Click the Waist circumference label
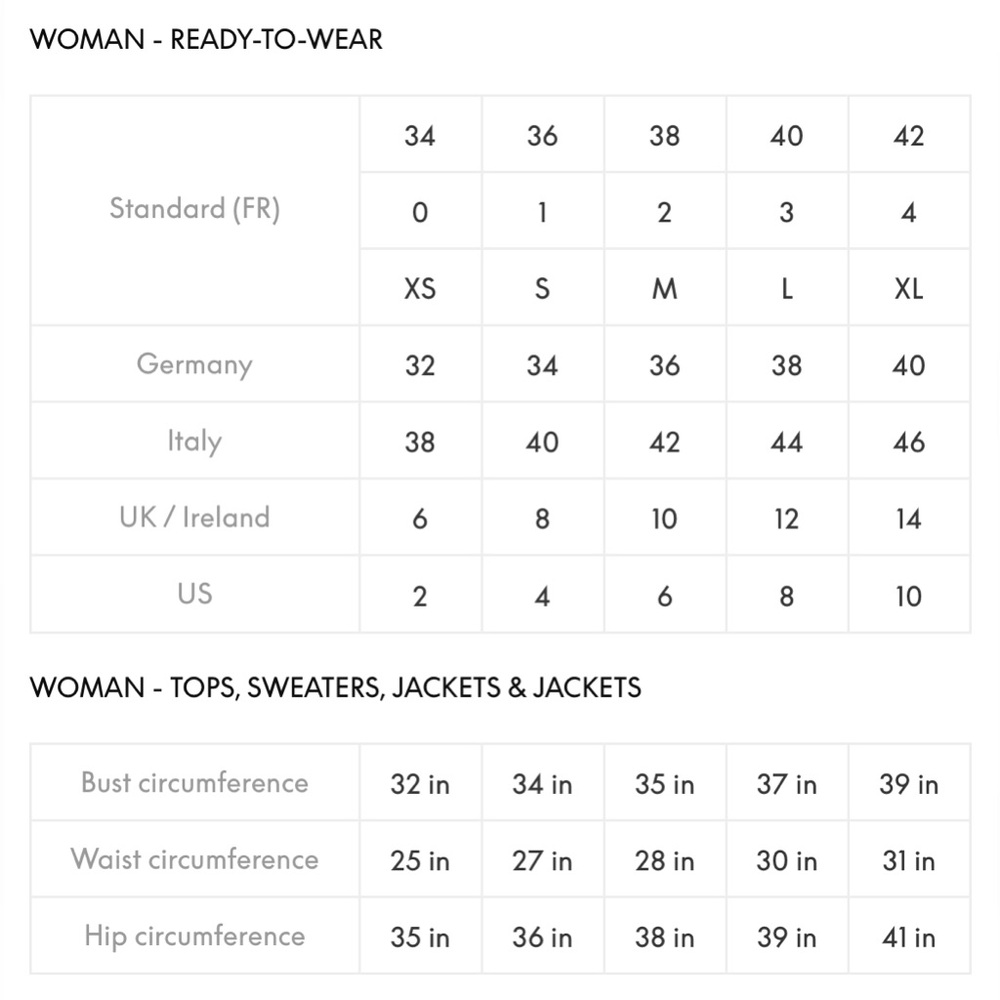The width and height of the screenshot is (1000, 1000). click(x=195, y=859)
